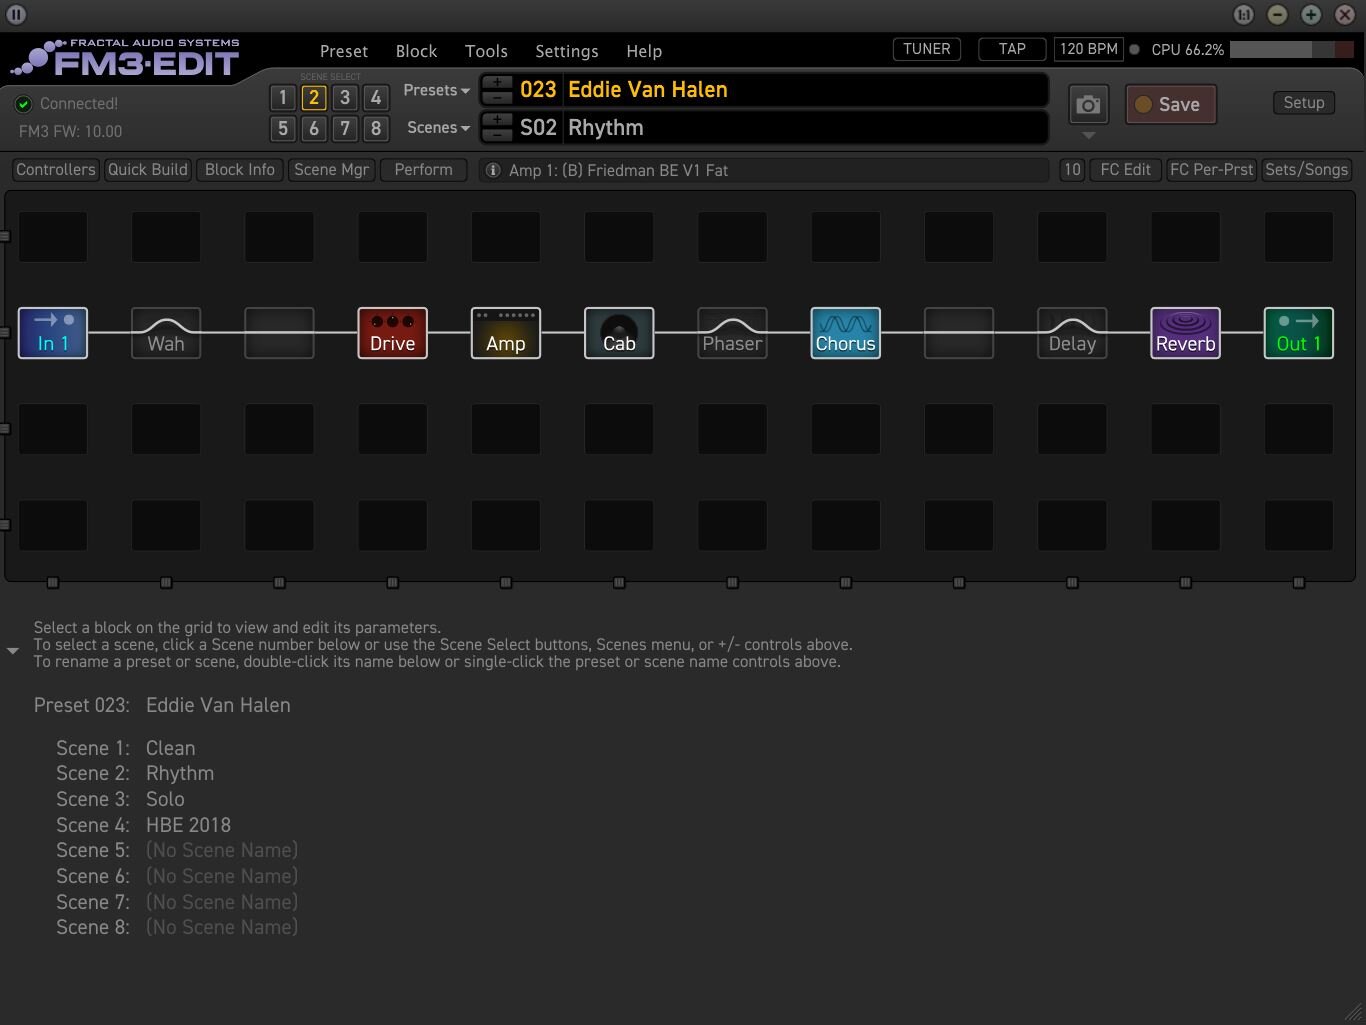The image size is (1366, 1025).
Task: Select the Out 1 output block
Action: click(1299, 333)
